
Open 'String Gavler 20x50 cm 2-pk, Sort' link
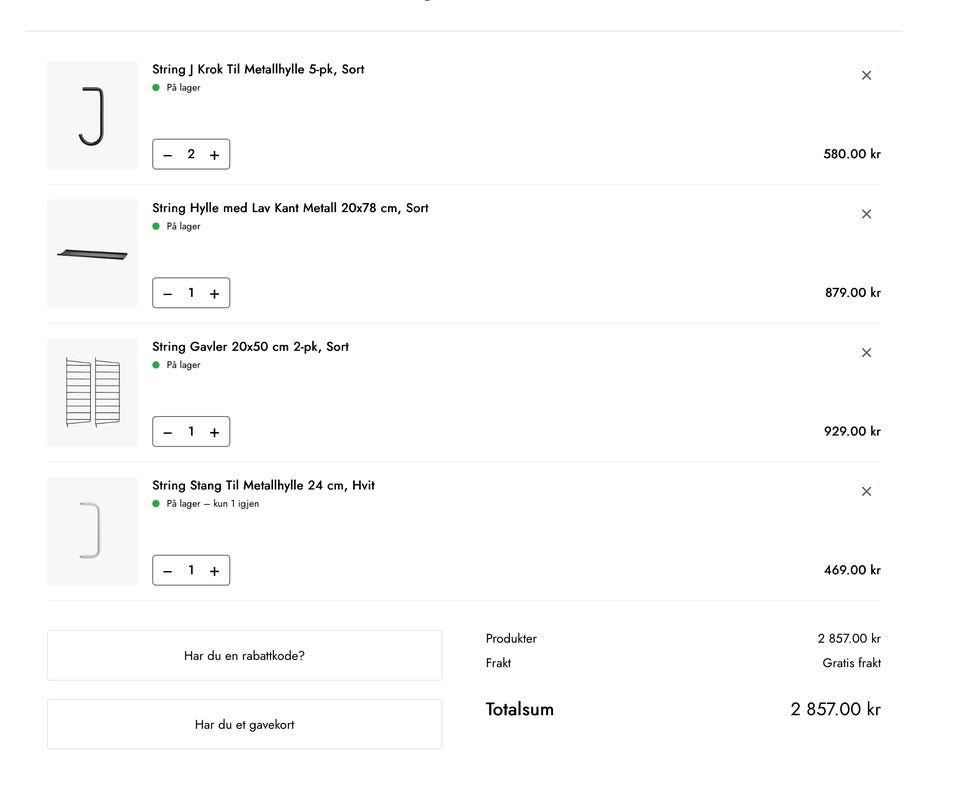(250, 347)
